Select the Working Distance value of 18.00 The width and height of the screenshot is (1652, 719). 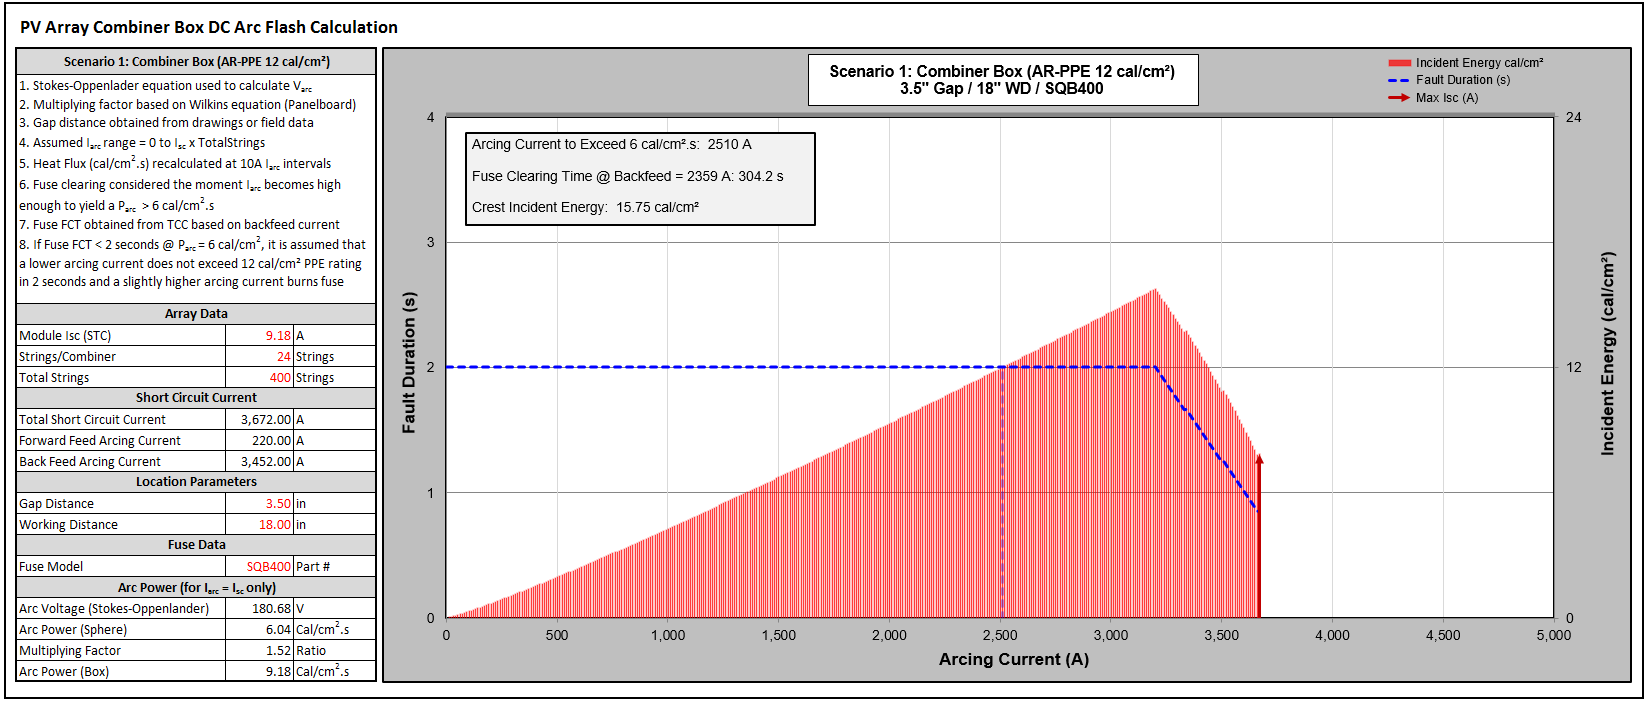click(x=259, y=525)
